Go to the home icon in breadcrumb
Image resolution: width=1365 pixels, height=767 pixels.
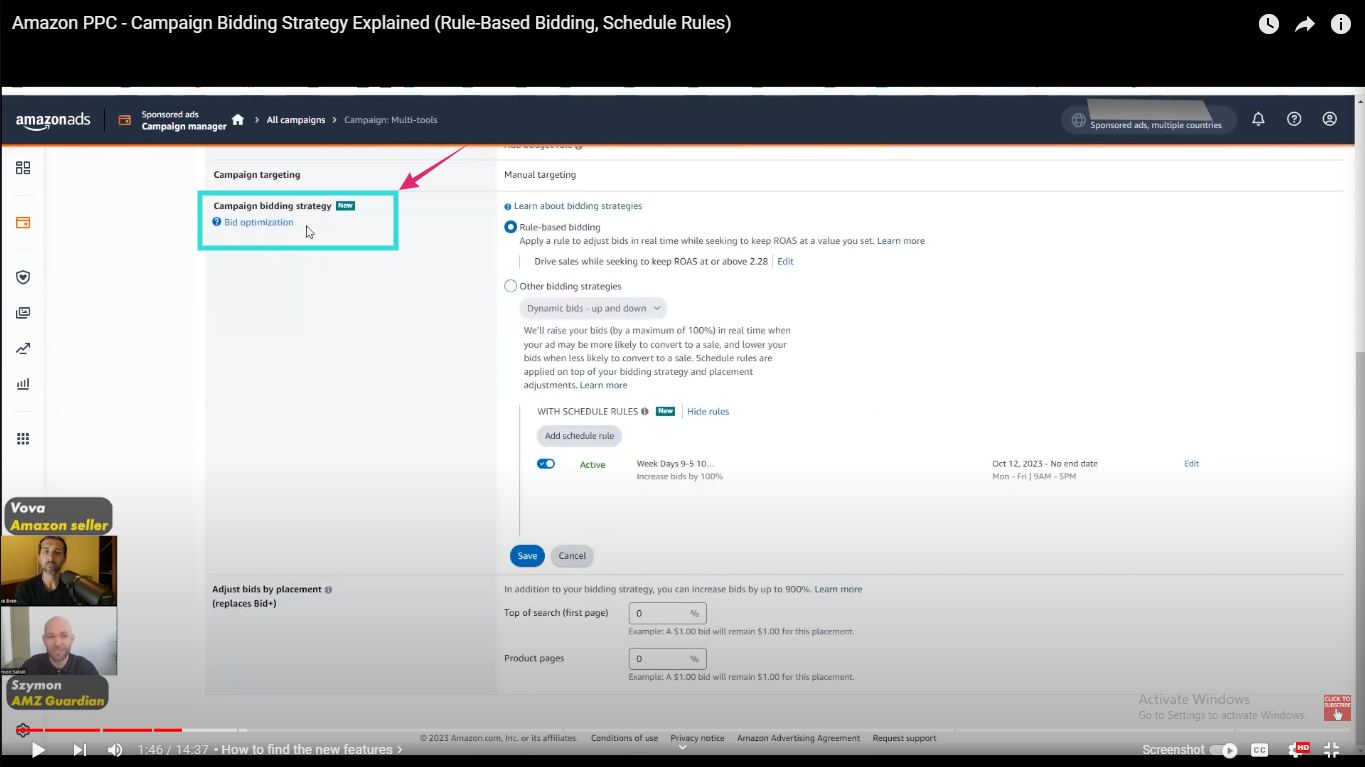(x=238, y=120)
